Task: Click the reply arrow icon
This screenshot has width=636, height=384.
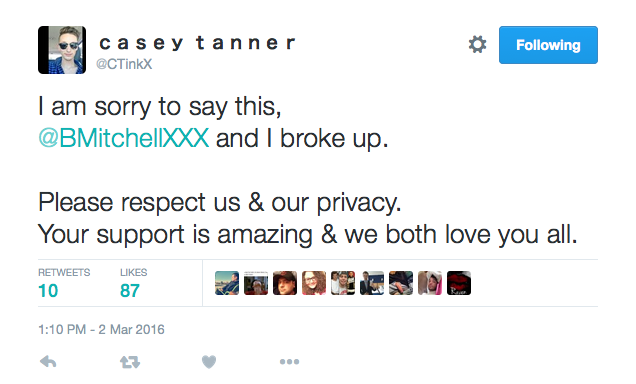Action: (x=48, y=361)
